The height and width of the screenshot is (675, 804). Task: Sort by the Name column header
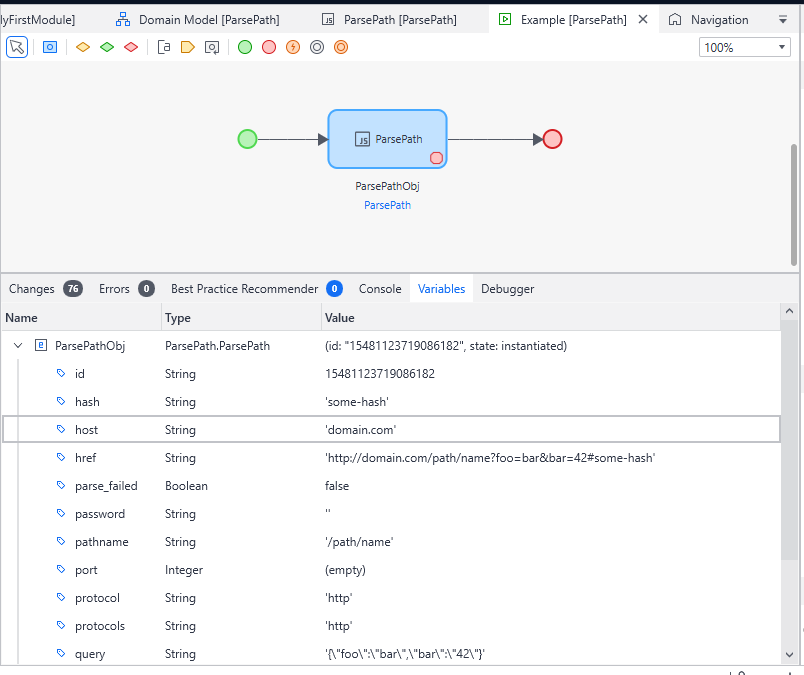81,317
